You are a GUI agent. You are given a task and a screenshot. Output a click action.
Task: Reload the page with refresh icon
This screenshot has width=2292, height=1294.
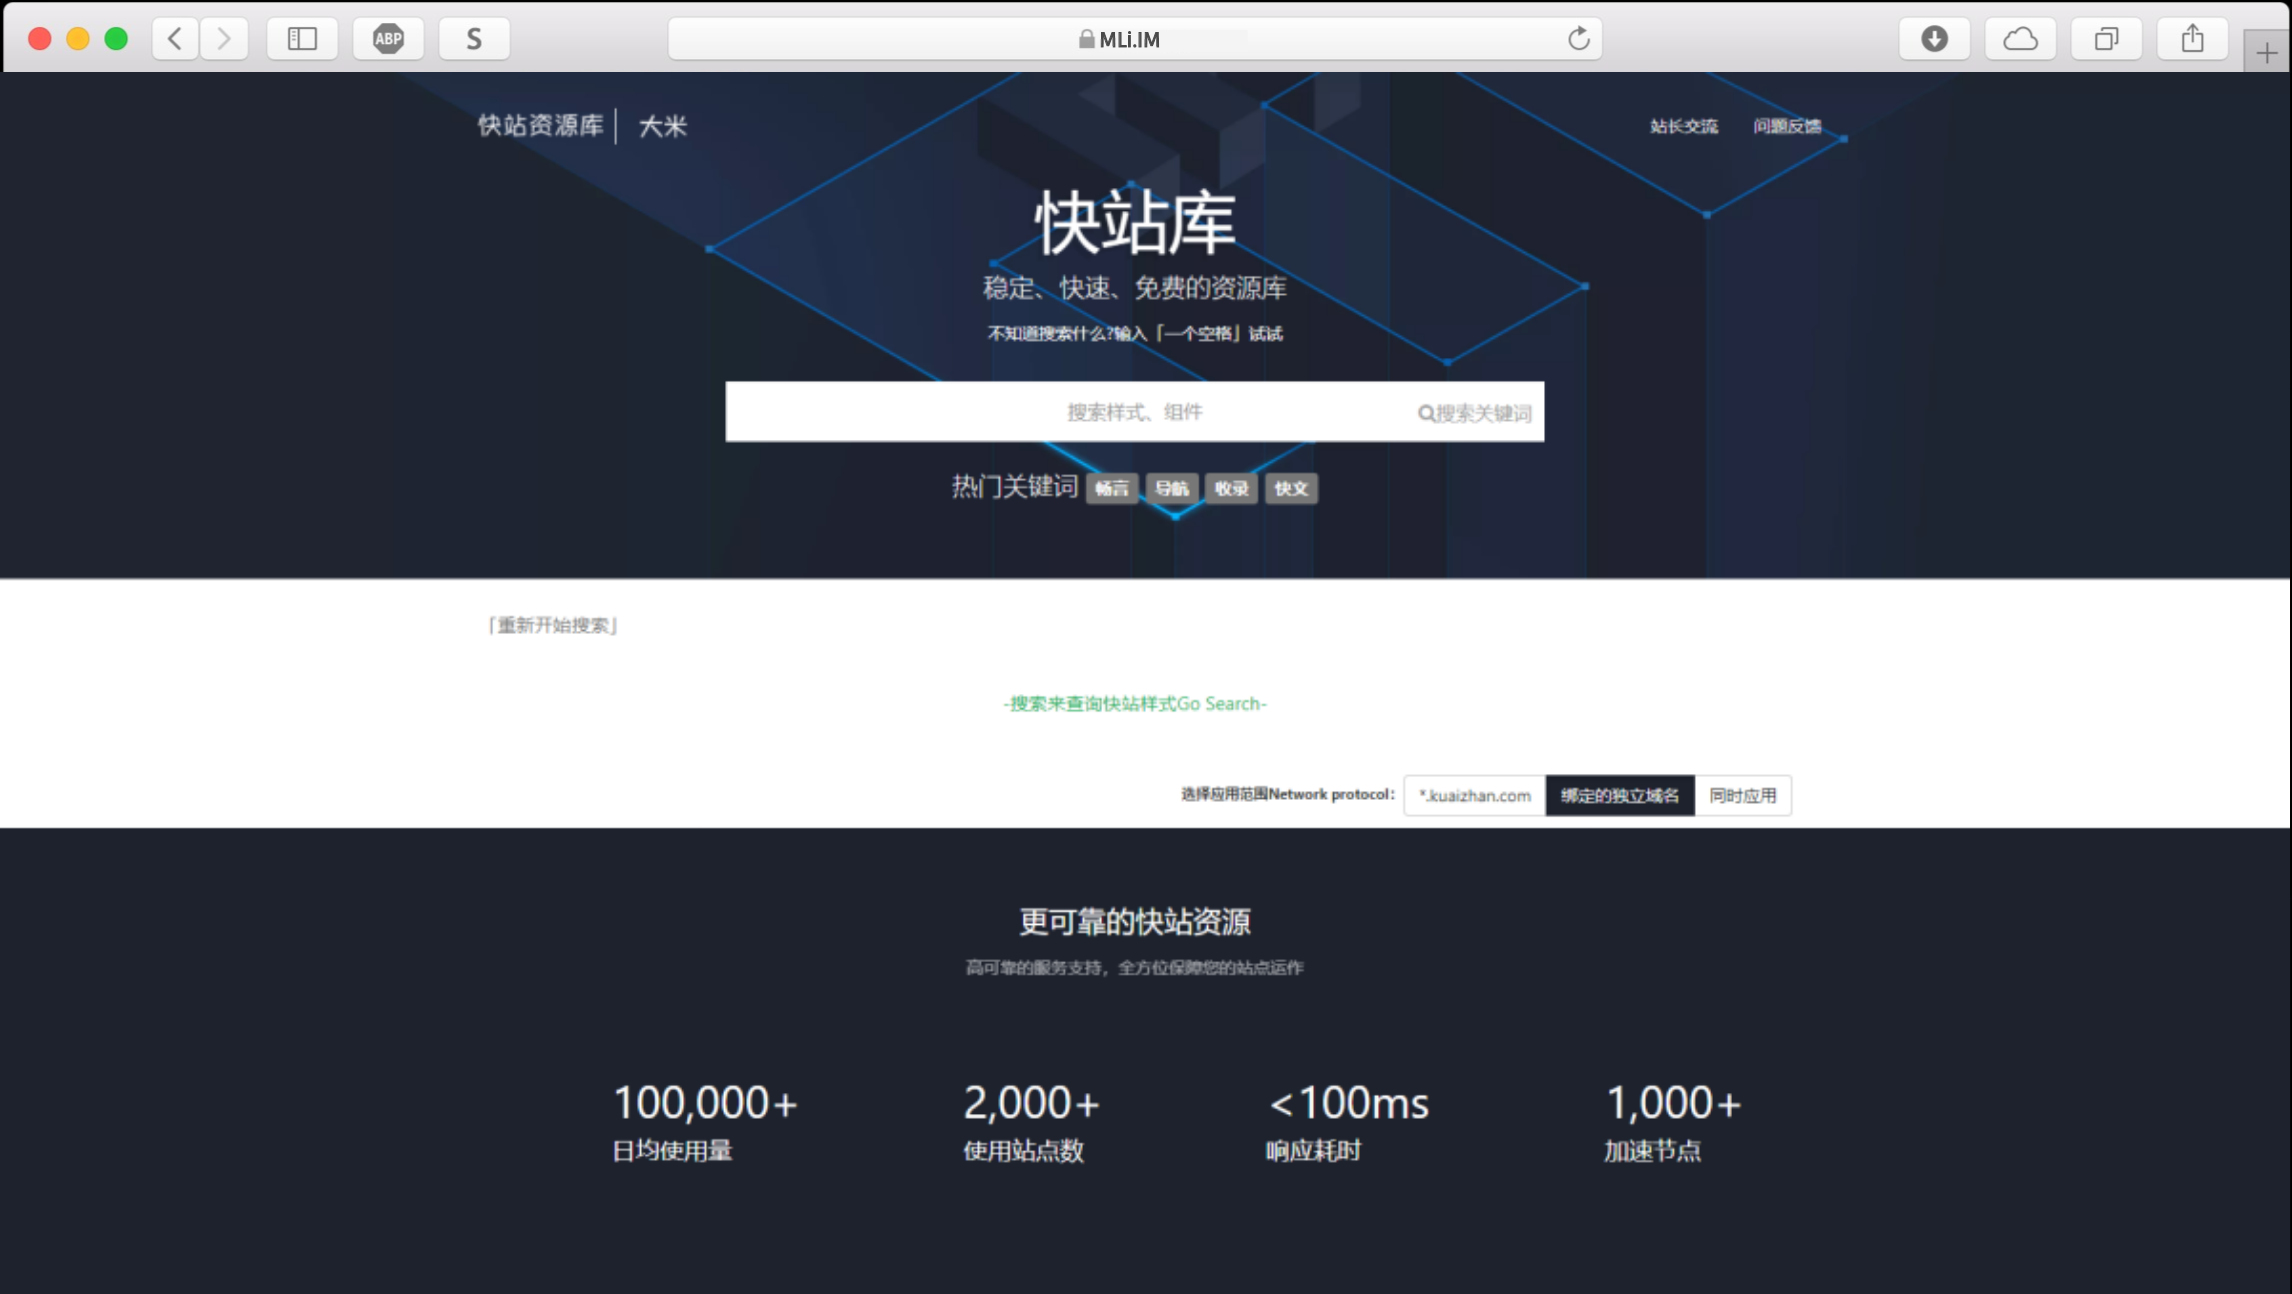[1578, 39]
